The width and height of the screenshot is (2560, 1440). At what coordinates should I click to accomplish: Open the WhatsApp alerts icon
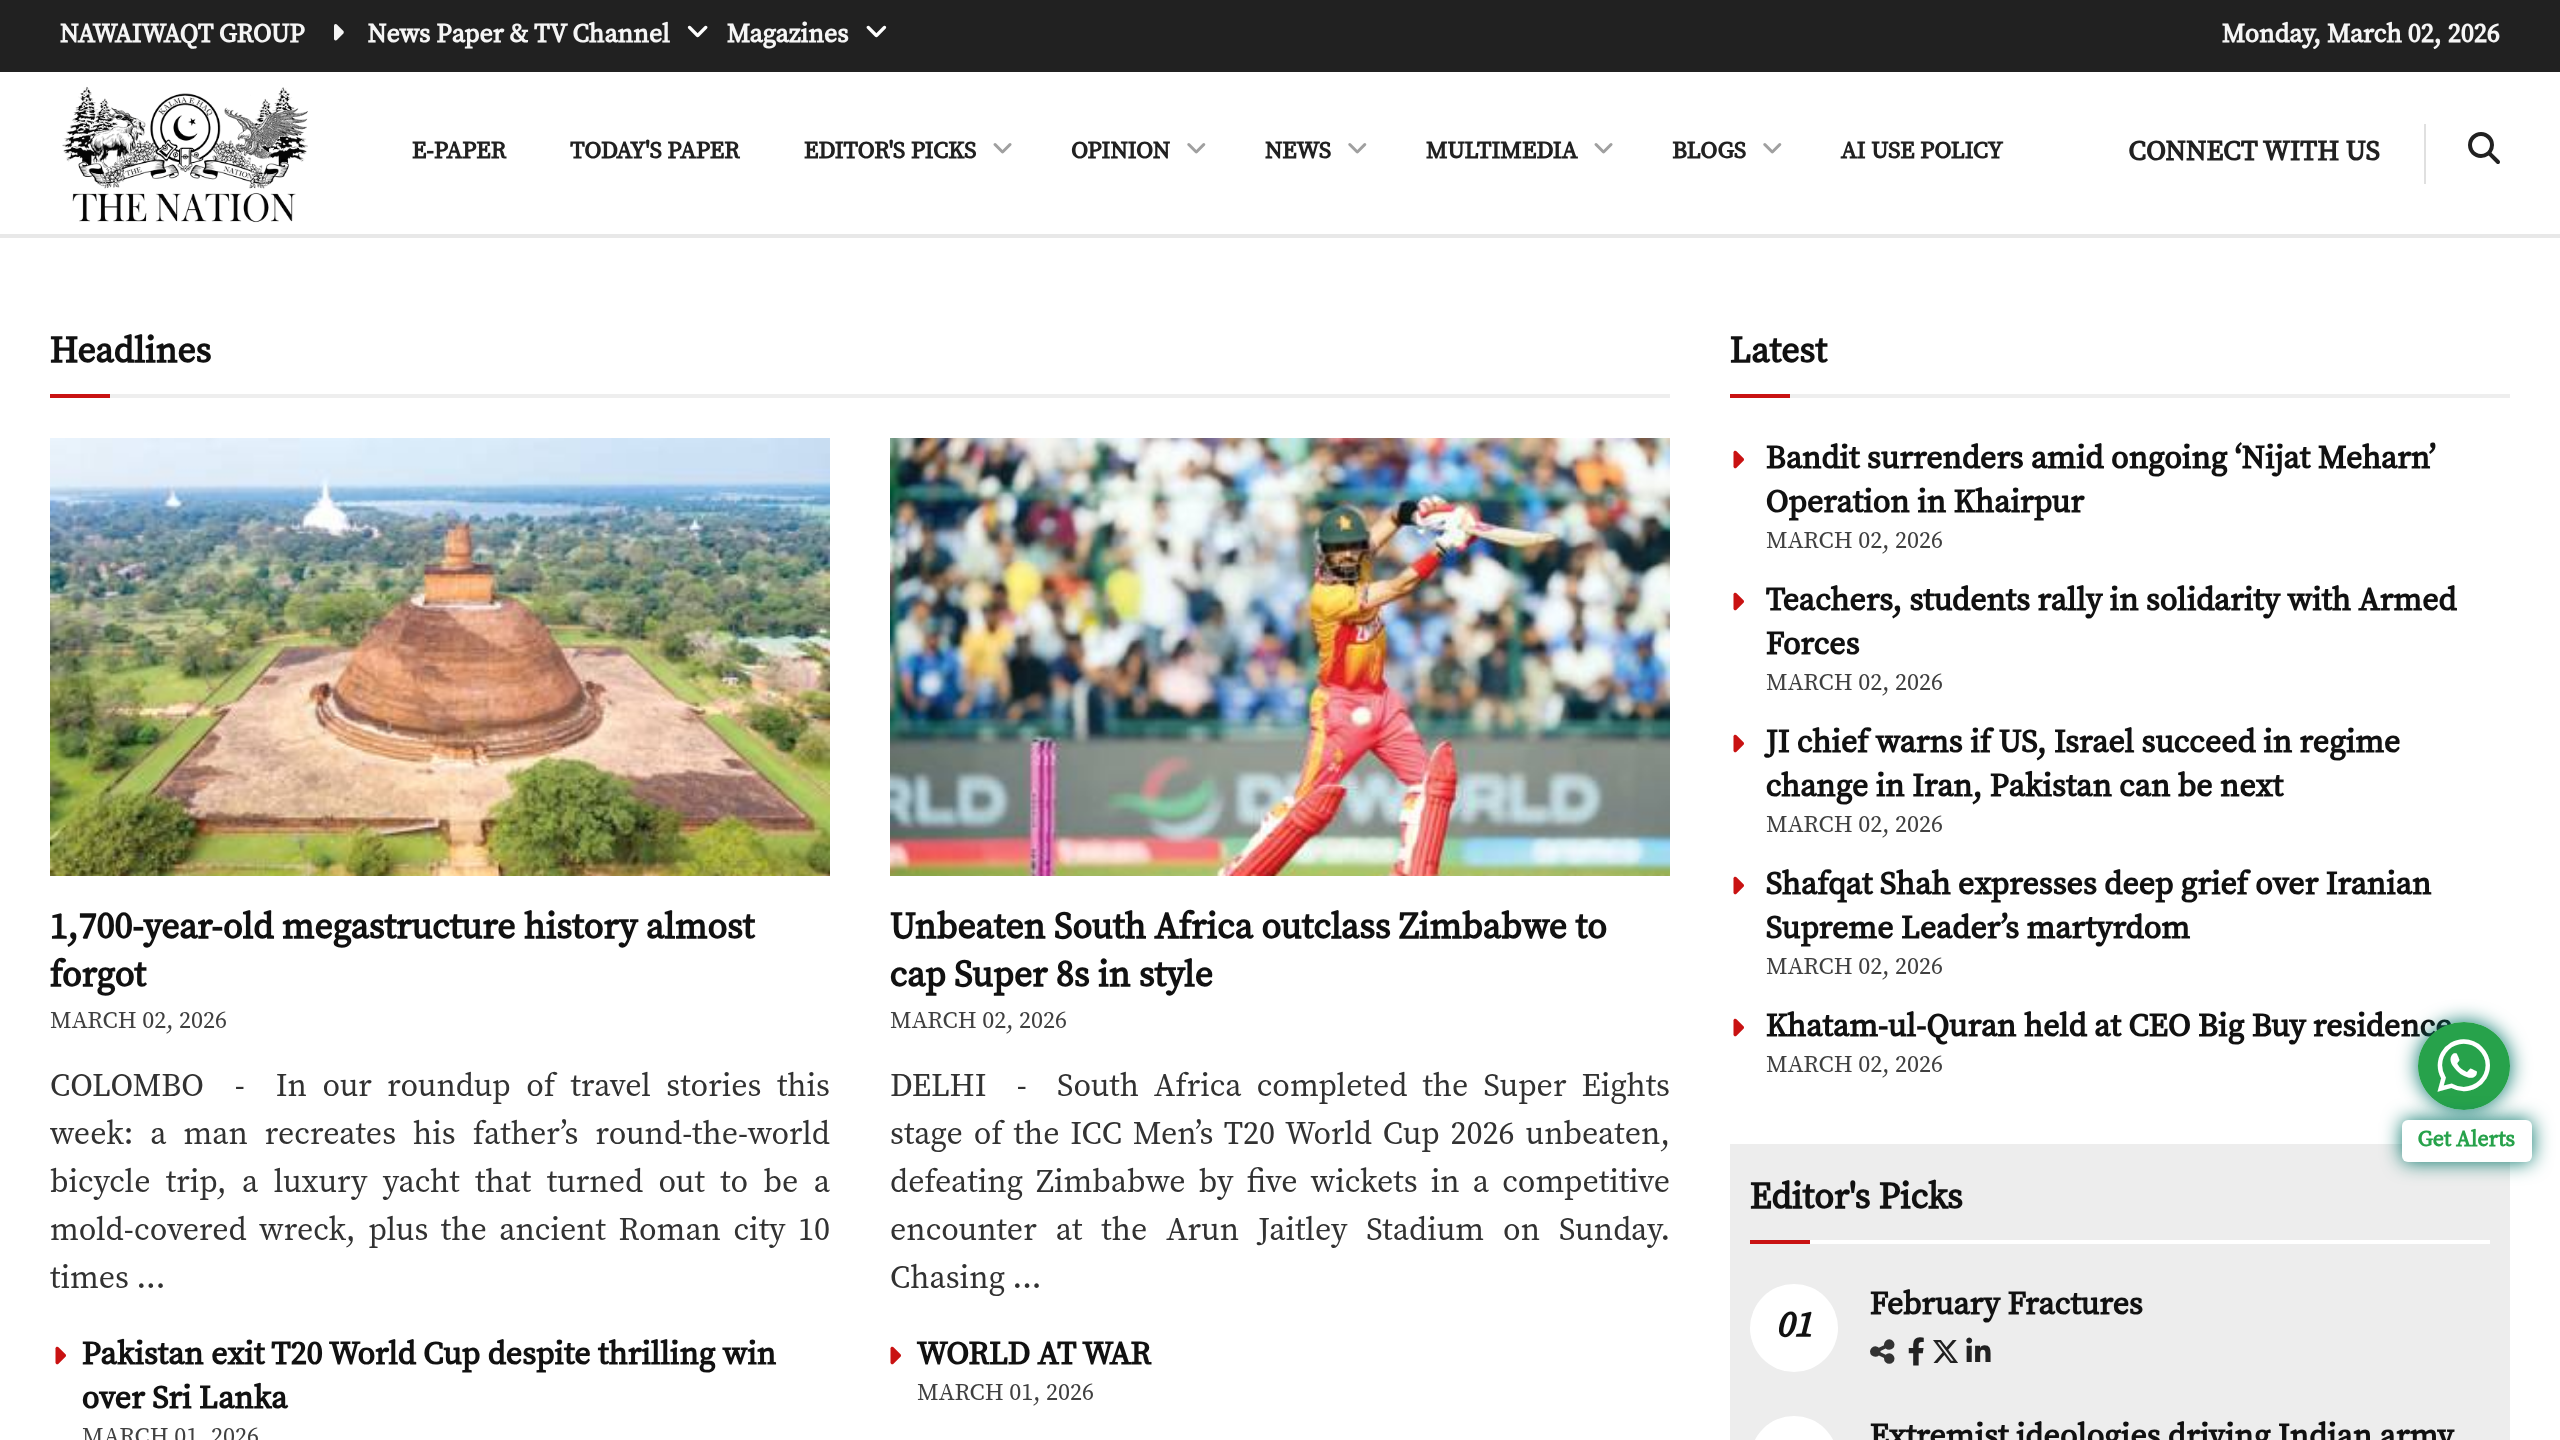click(2463, 1066)
